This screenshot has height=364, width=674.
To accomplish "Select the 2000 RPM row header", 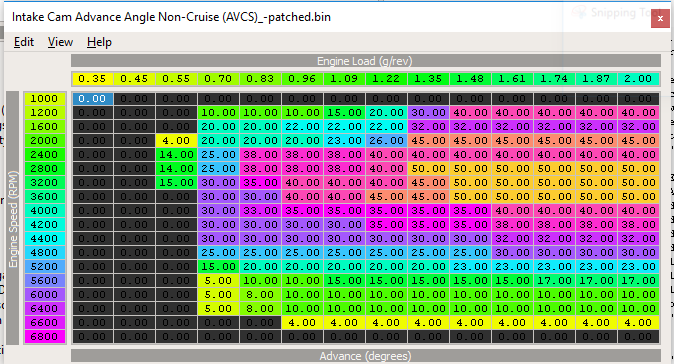I will pos(44,141).
